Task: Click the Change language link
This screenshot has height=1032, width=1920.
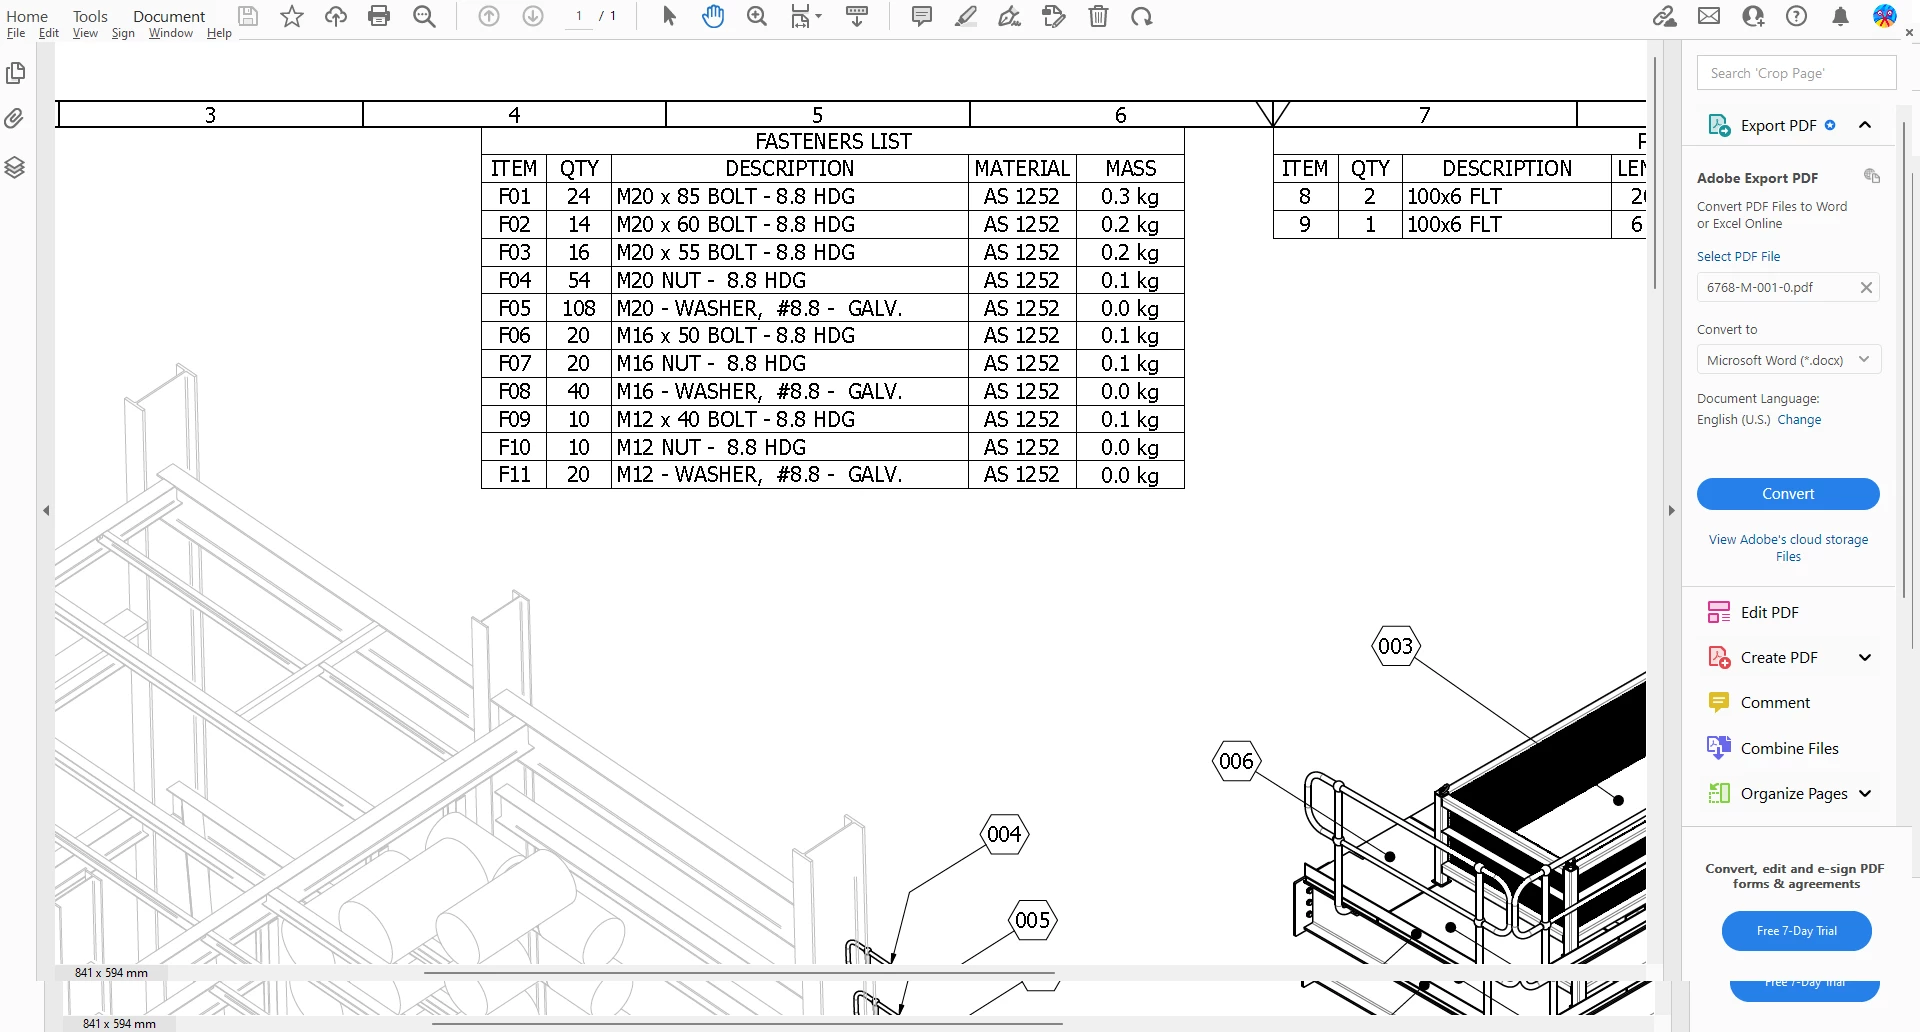Action: 1799,420
